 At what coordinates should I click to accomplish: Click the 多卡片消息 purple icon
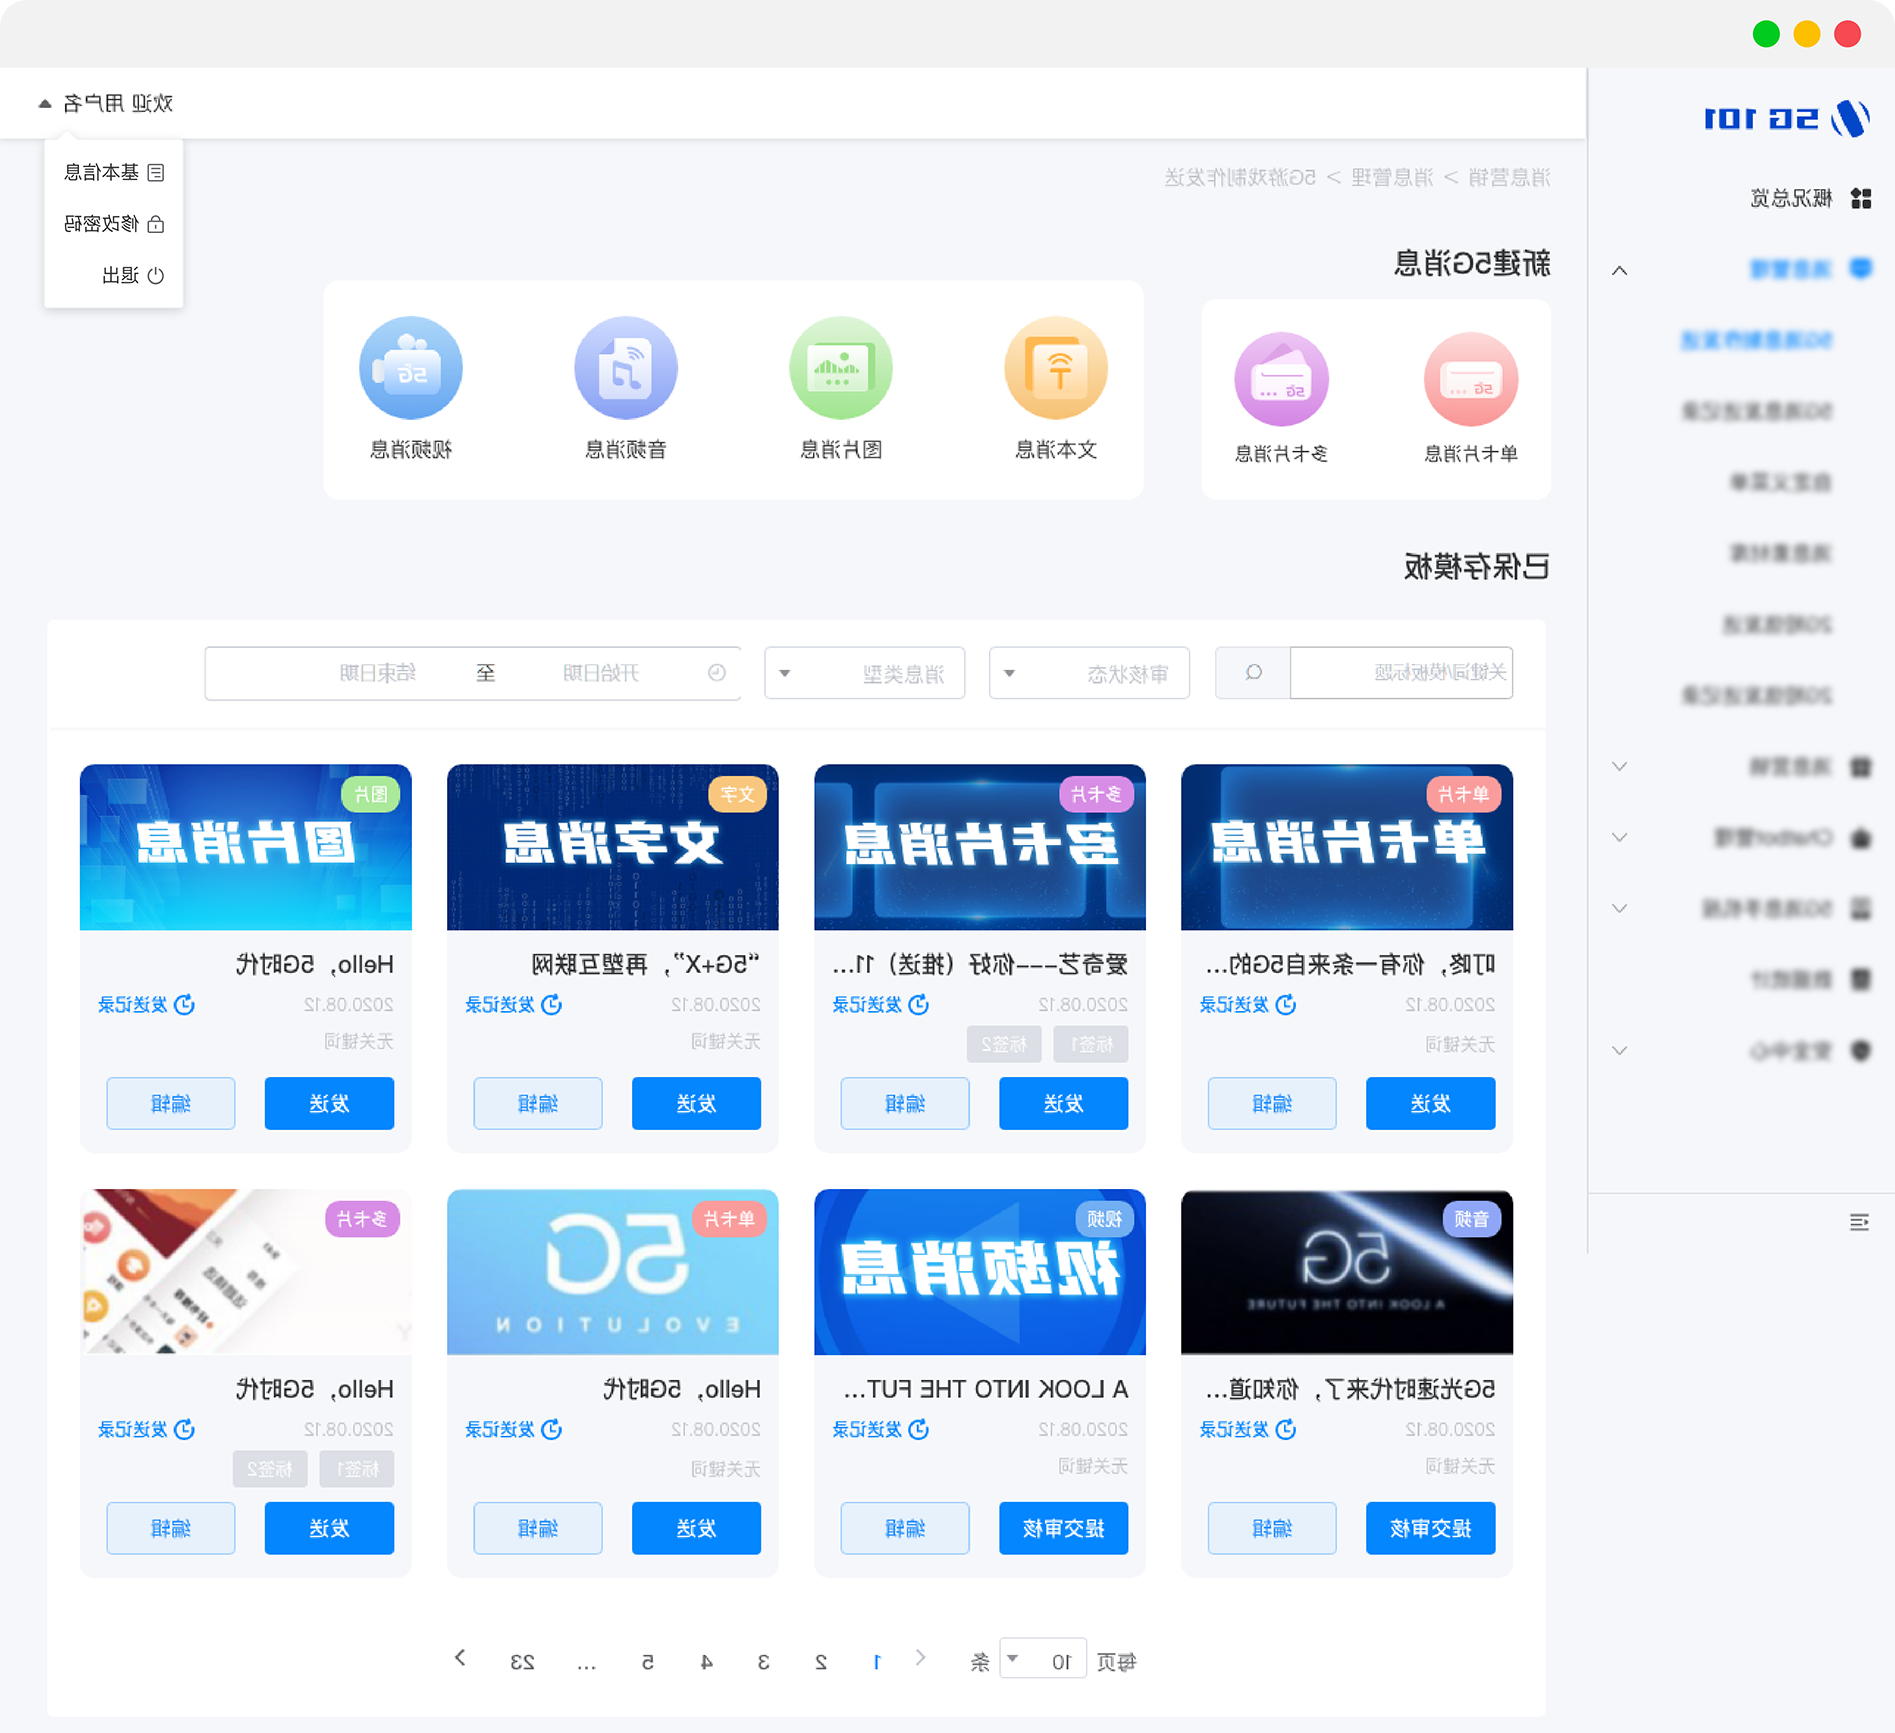1281,380
